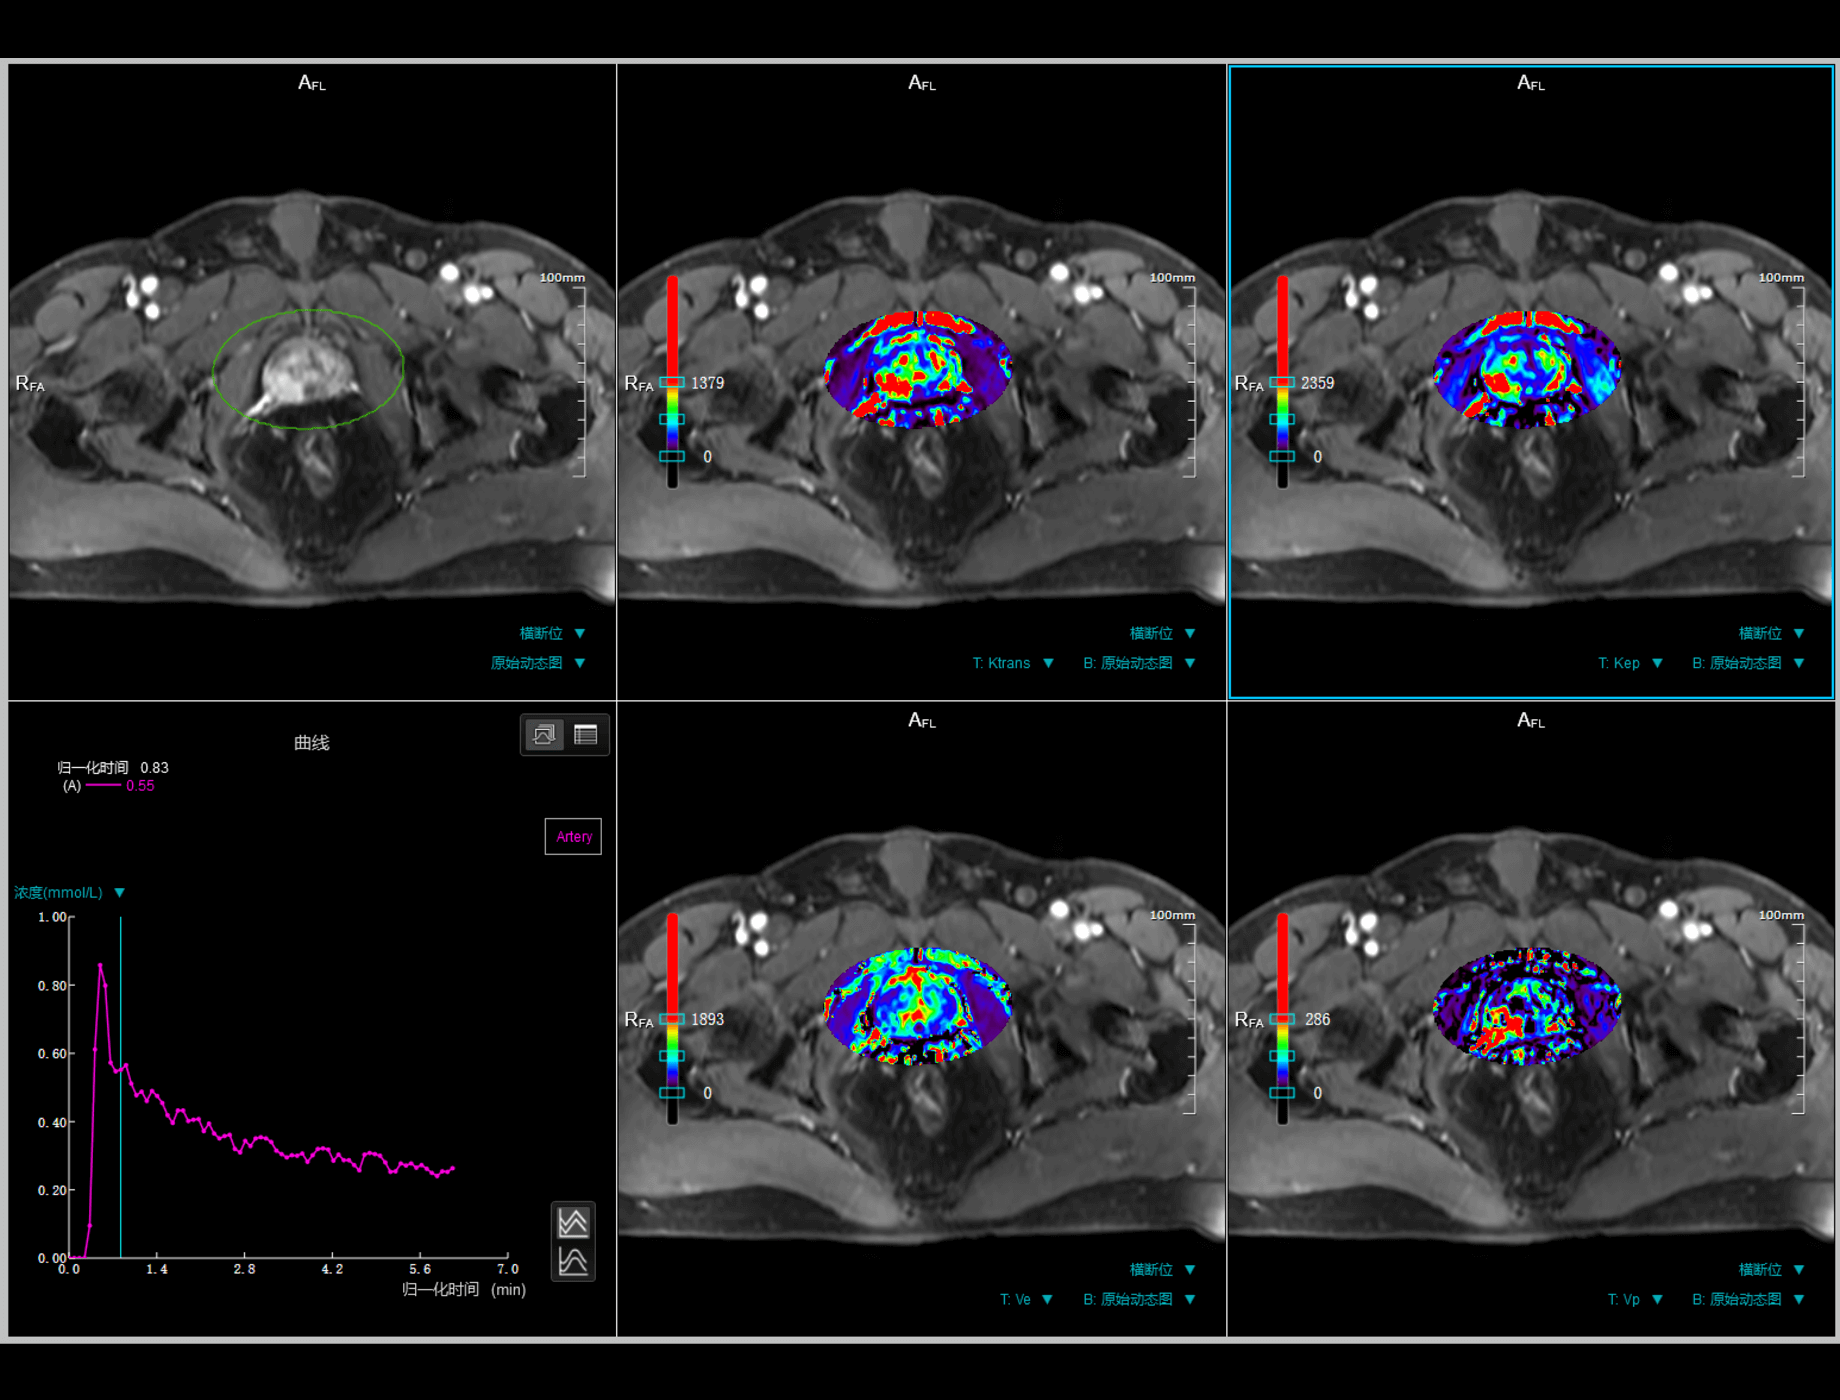1840x1400 pixels.
Task: Switch curve panel to table view
Action: tap(586, 735)
